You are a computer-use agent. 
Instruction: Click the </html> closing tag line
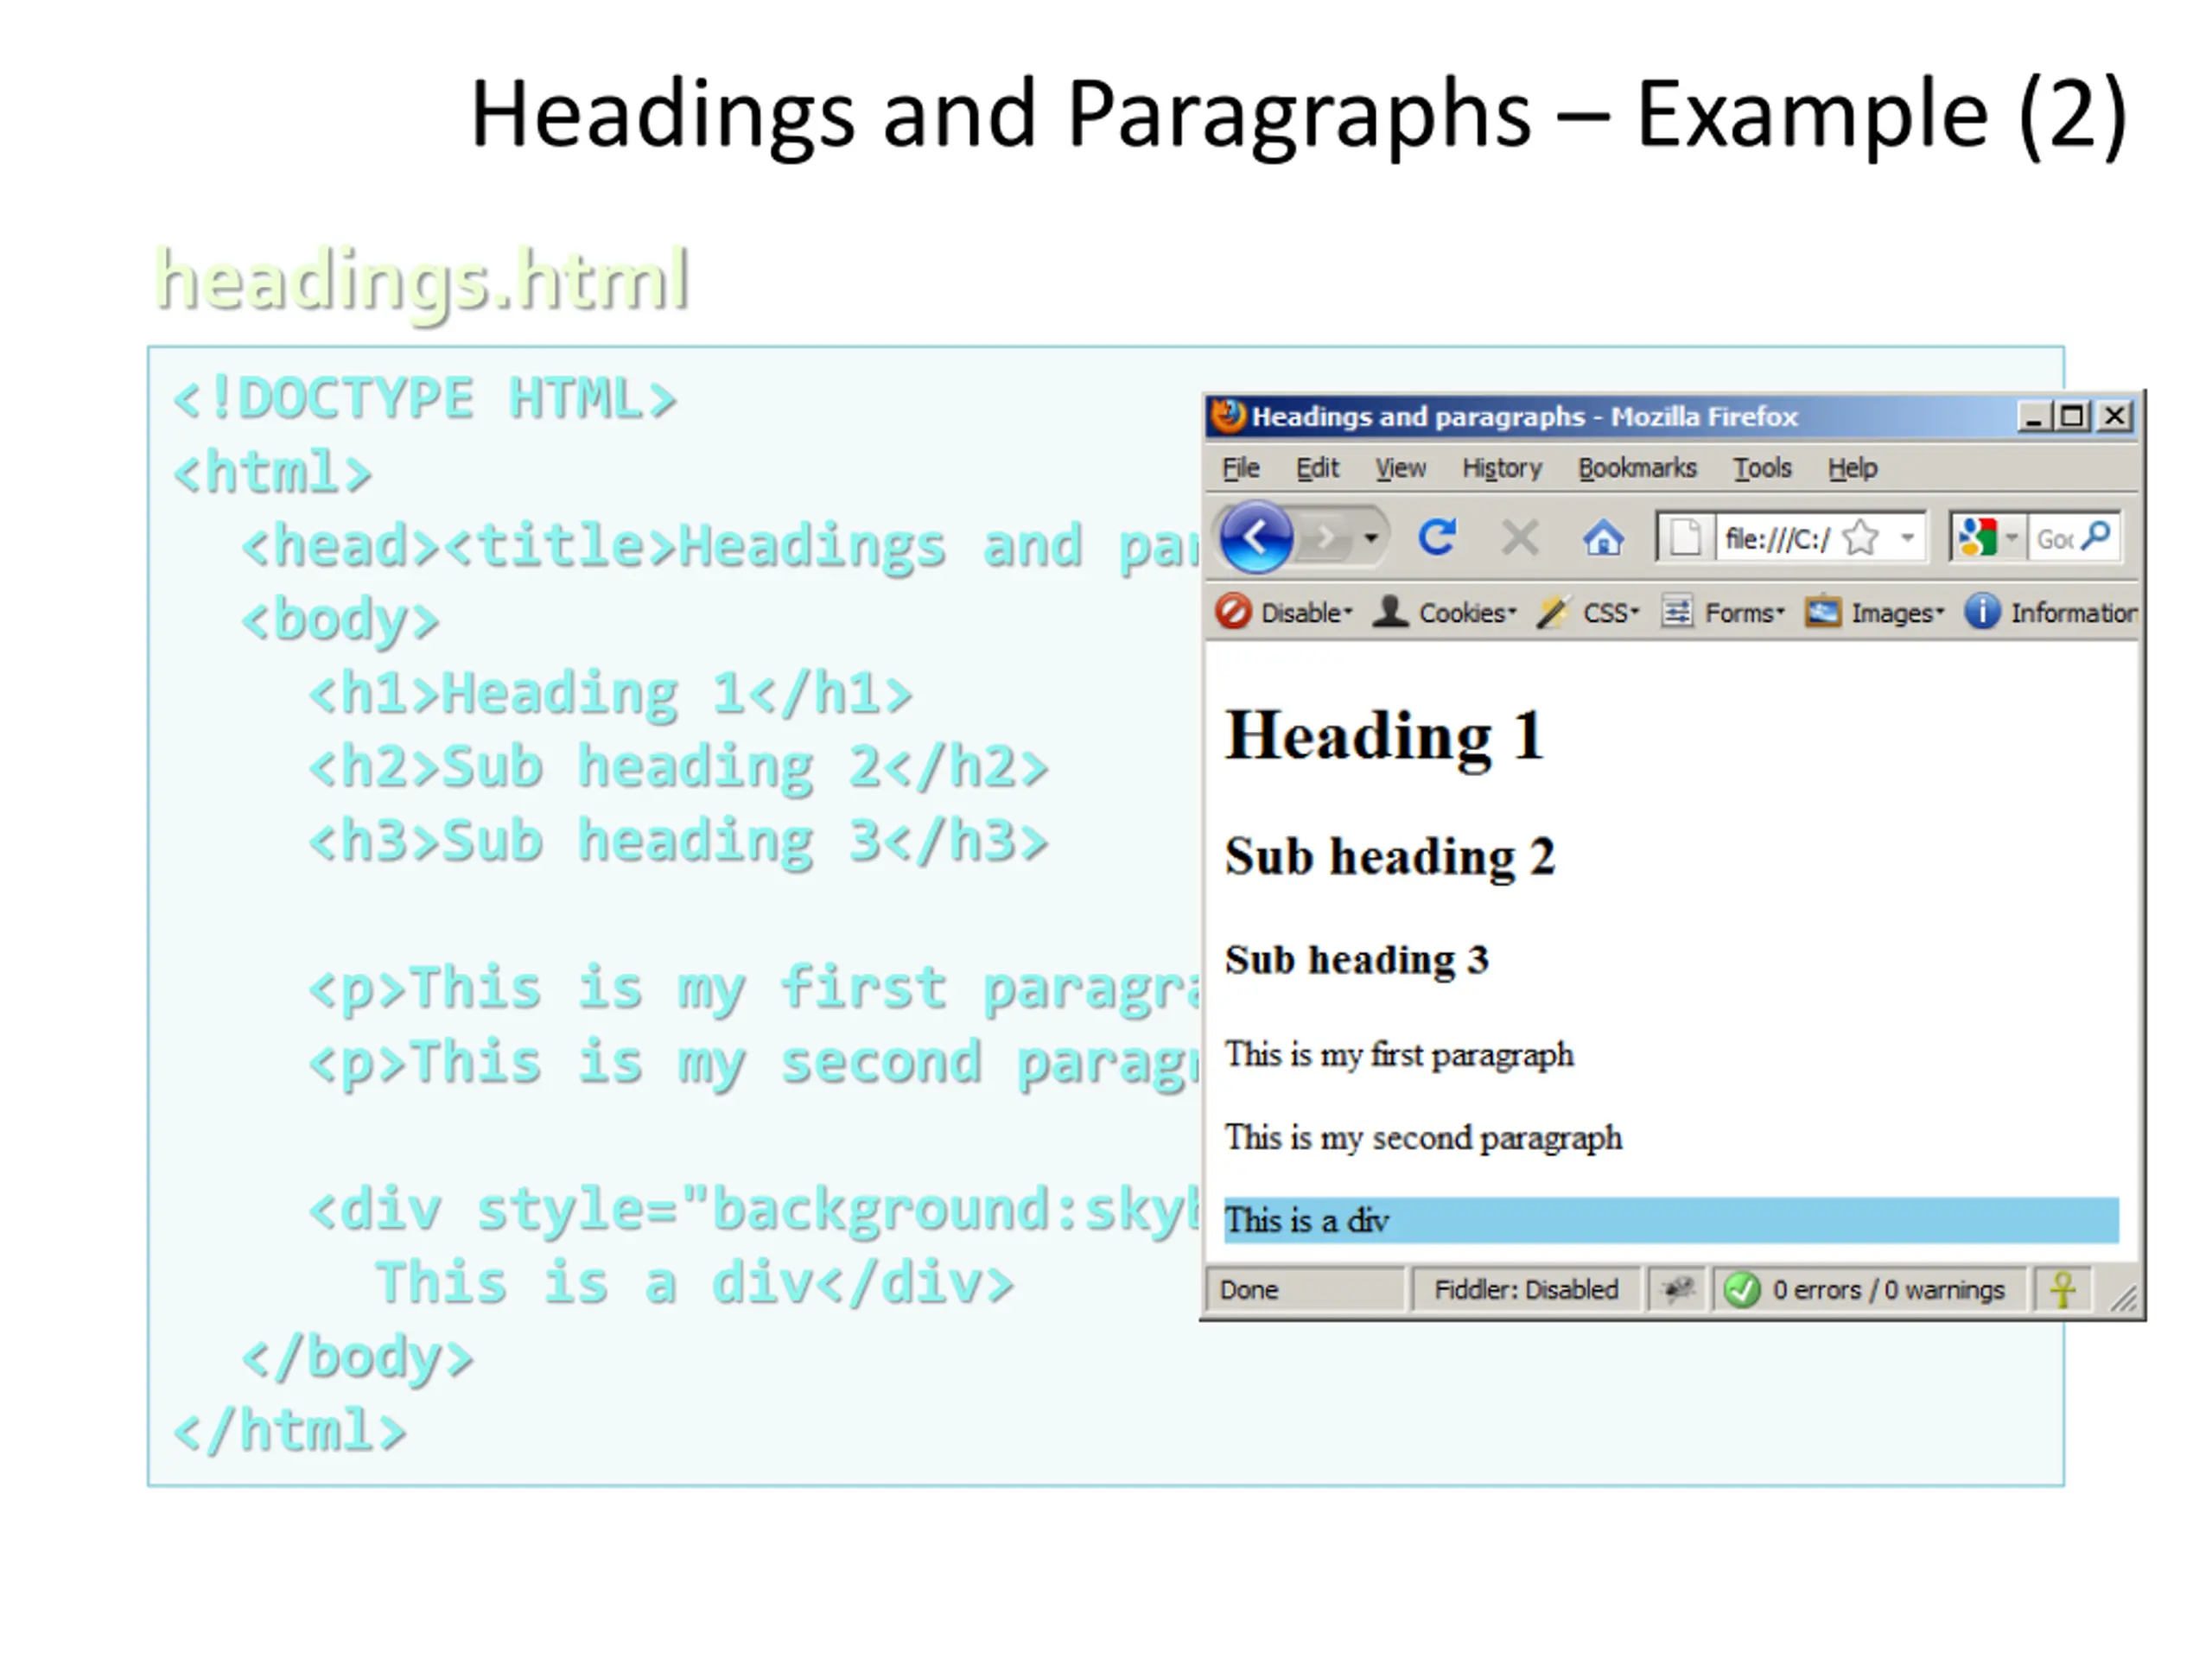point(290,1430)
